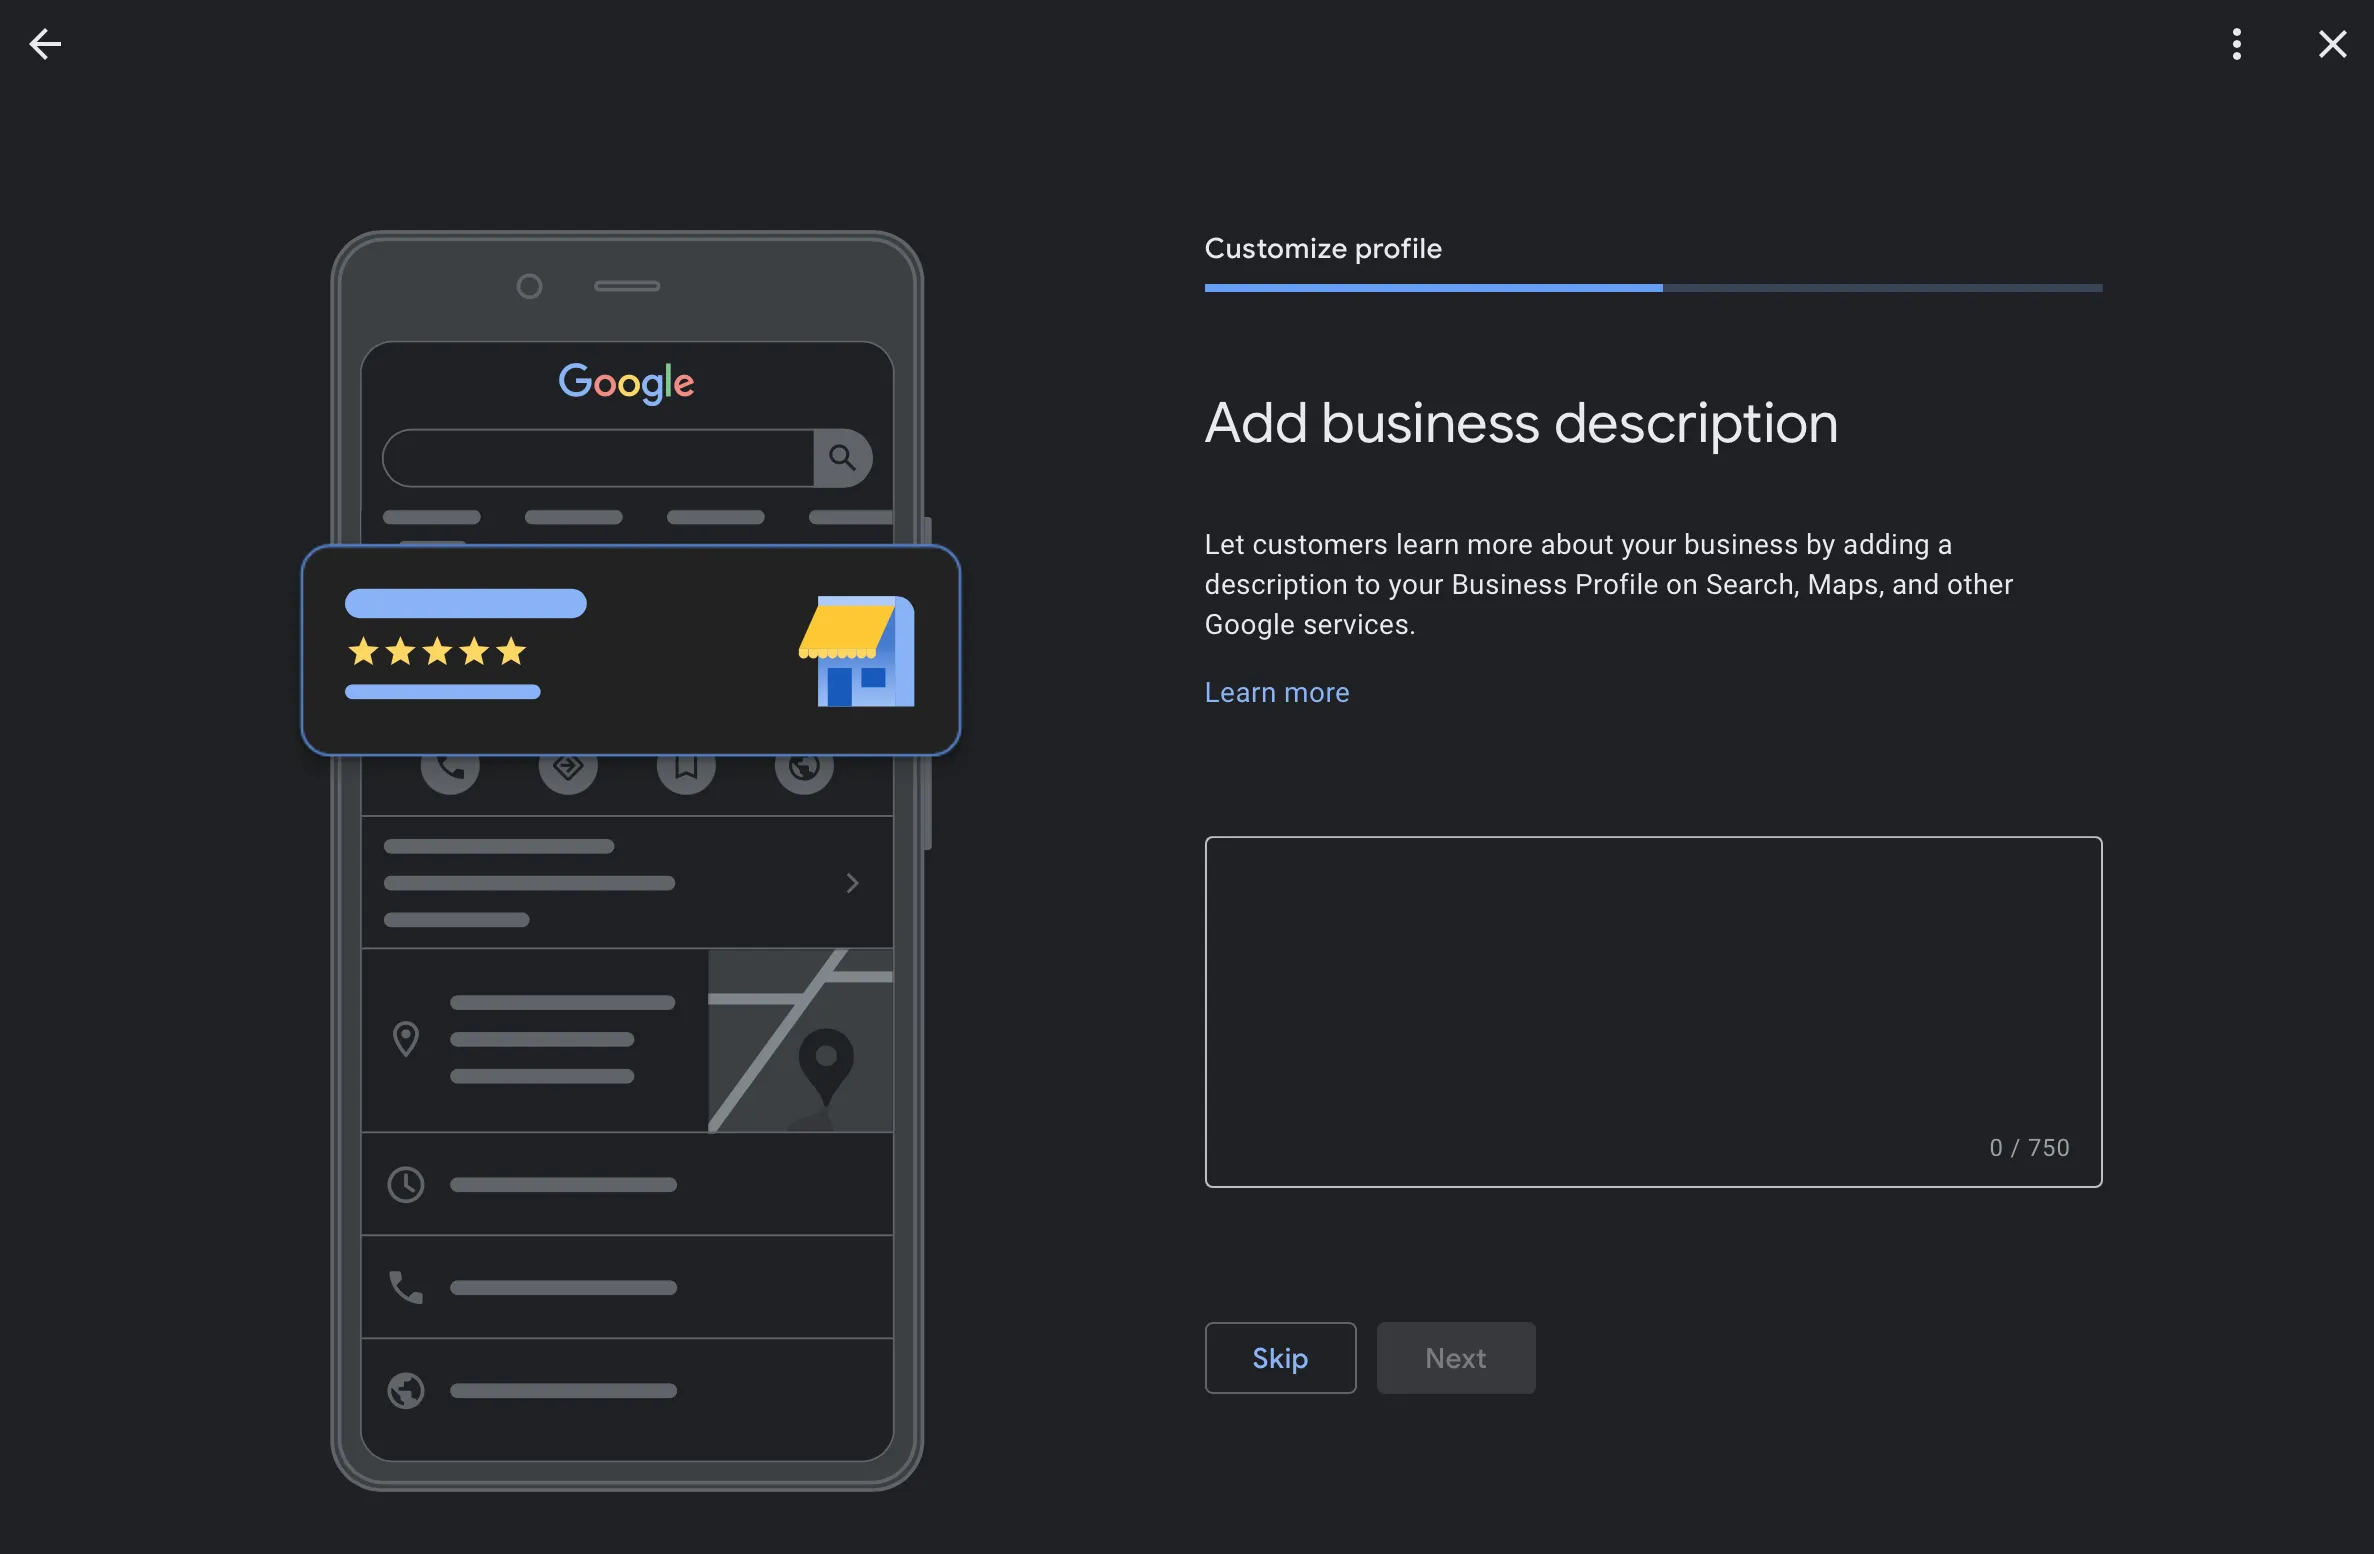2374x1554 pixels.
Task: Click the clock icon in business listing
Action: click(x=402, y=1183)
